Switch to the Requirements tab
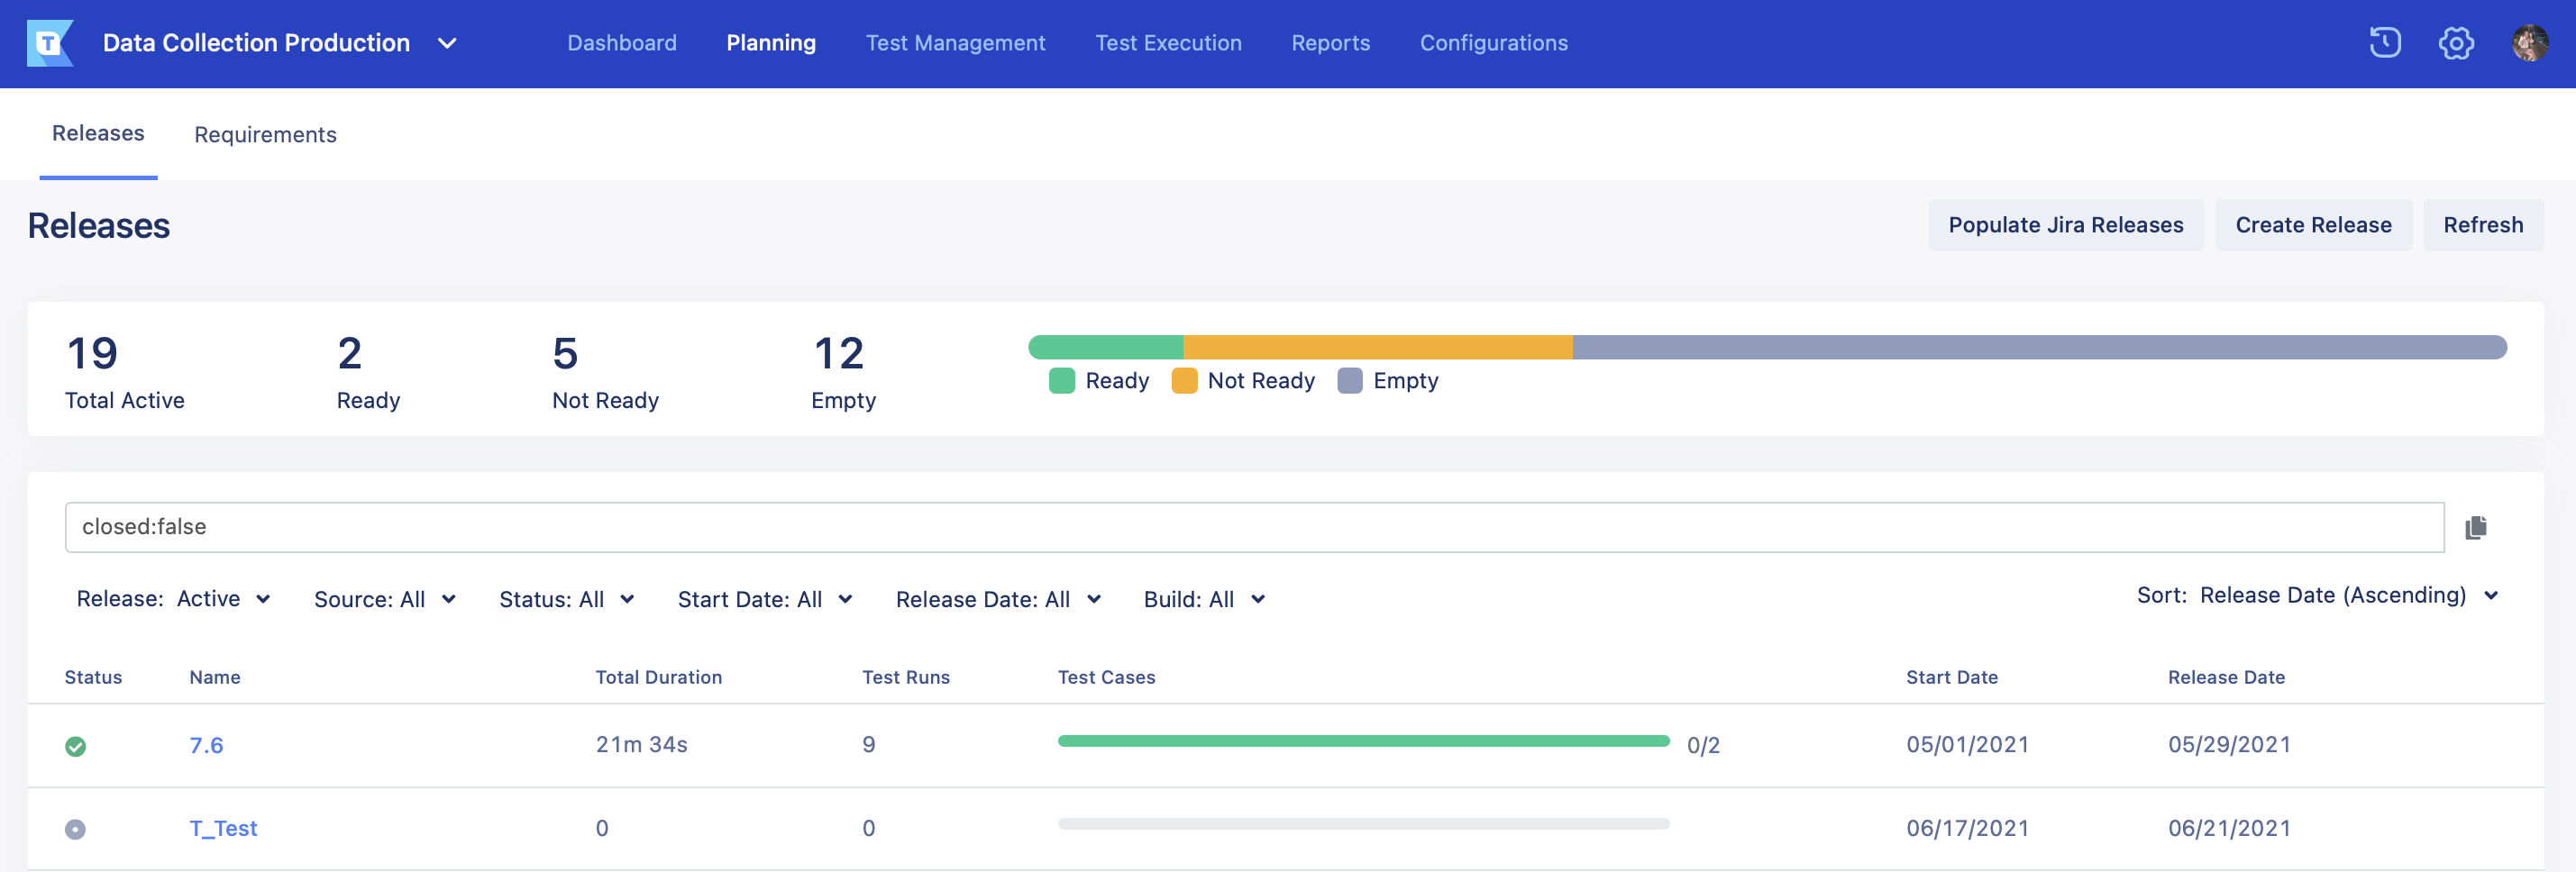 (x=265, y=134)
